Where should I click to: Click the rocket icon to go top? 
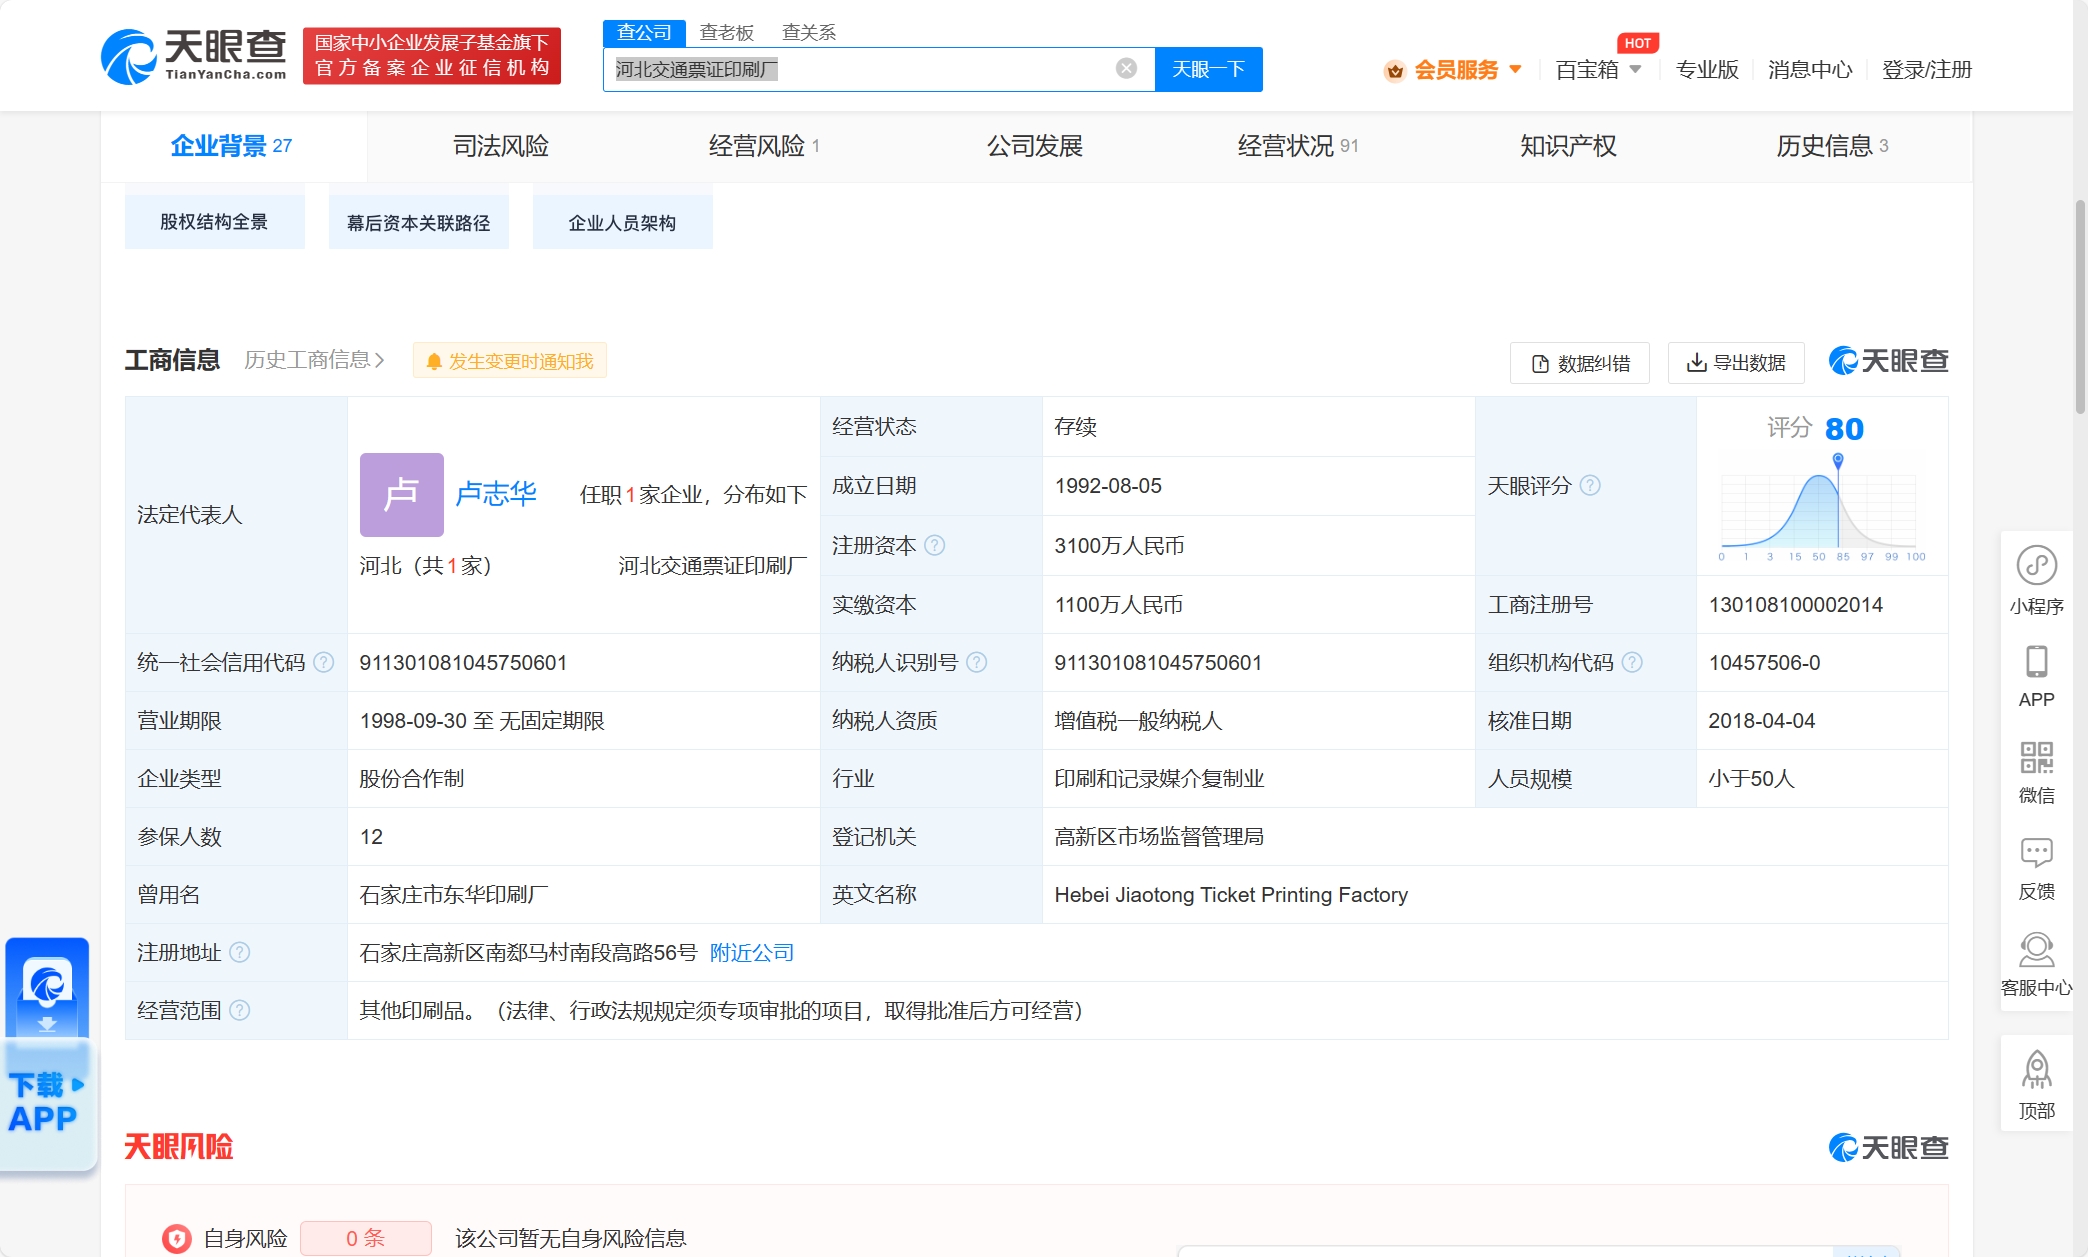(x=2036, y=1070)
